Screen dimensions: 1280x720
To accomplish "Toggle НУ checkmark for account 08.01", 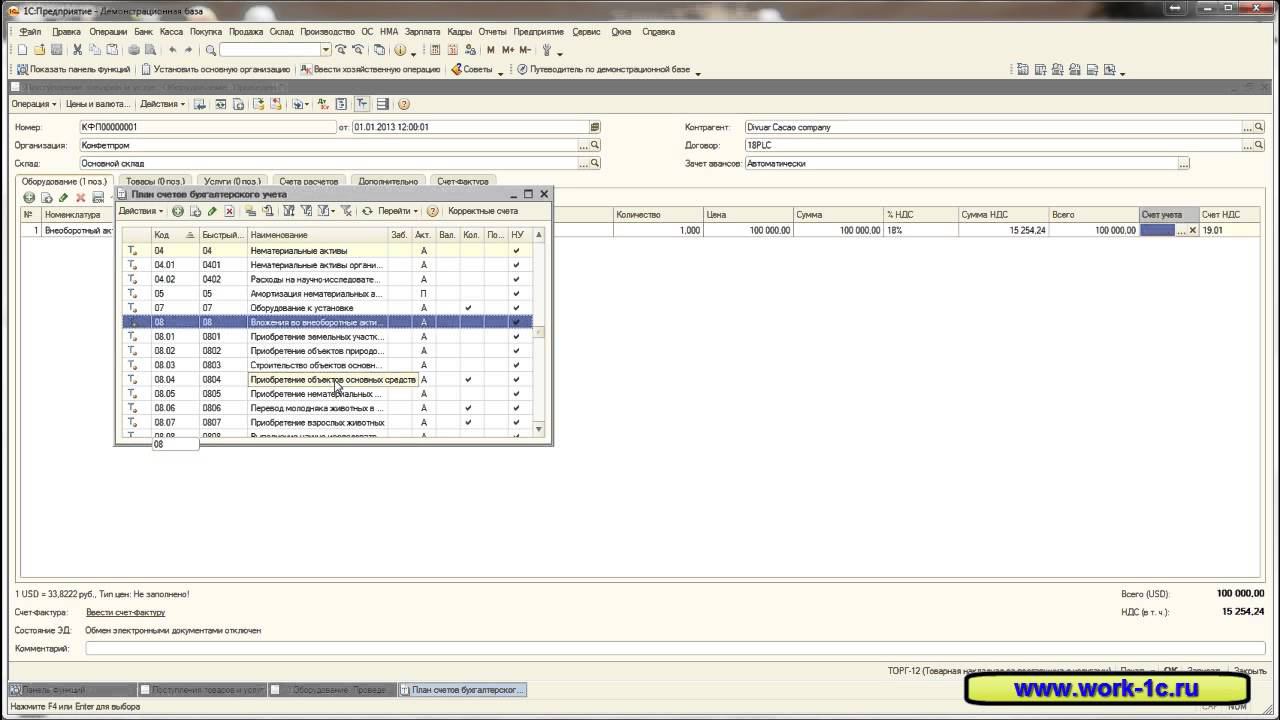I will (516, 337).
